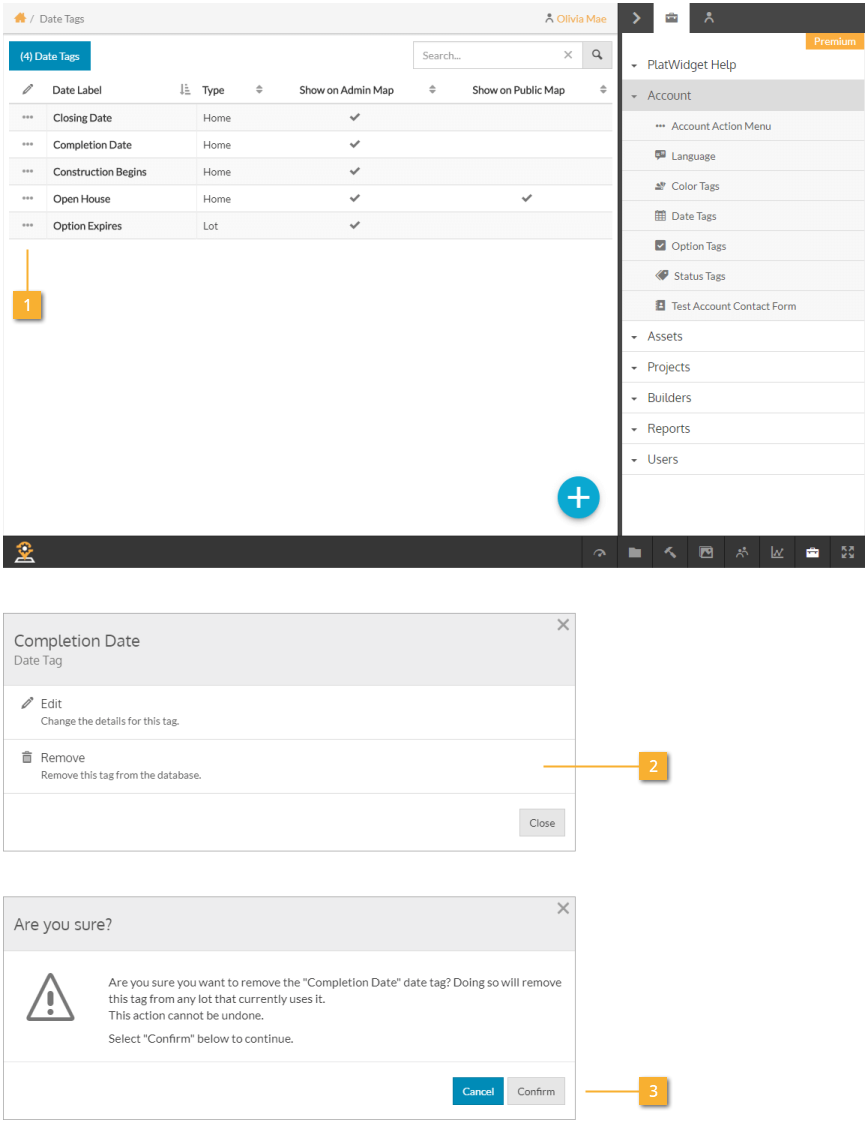Click into the Search text field
Viewport: 868px width, 1123px height.
click(488, 55)
